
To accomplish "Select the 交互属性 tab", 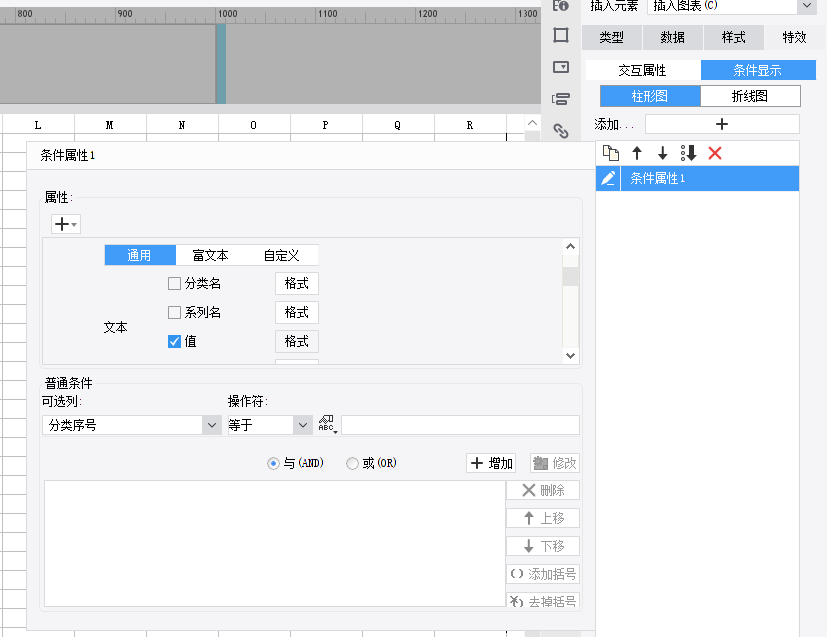I will [x=642, y=70].
